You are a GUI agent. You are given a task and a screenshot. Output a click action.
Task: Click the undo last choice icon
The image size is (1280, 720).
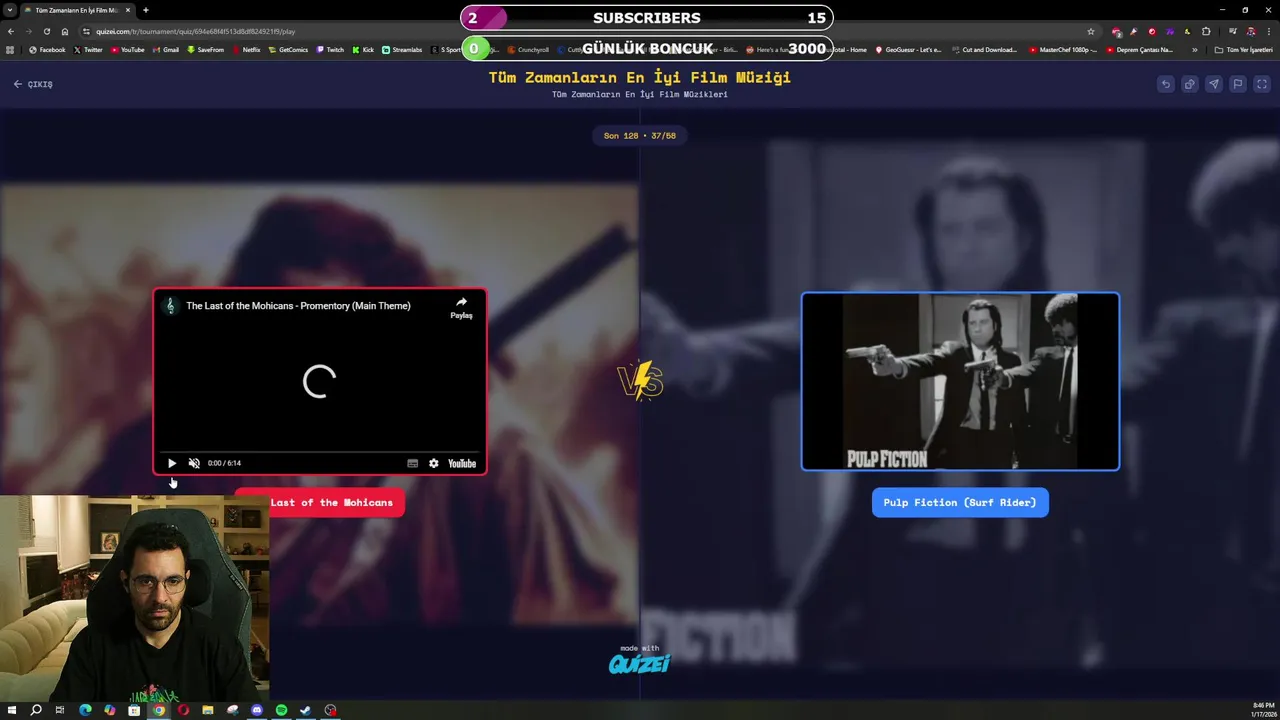1165,84
